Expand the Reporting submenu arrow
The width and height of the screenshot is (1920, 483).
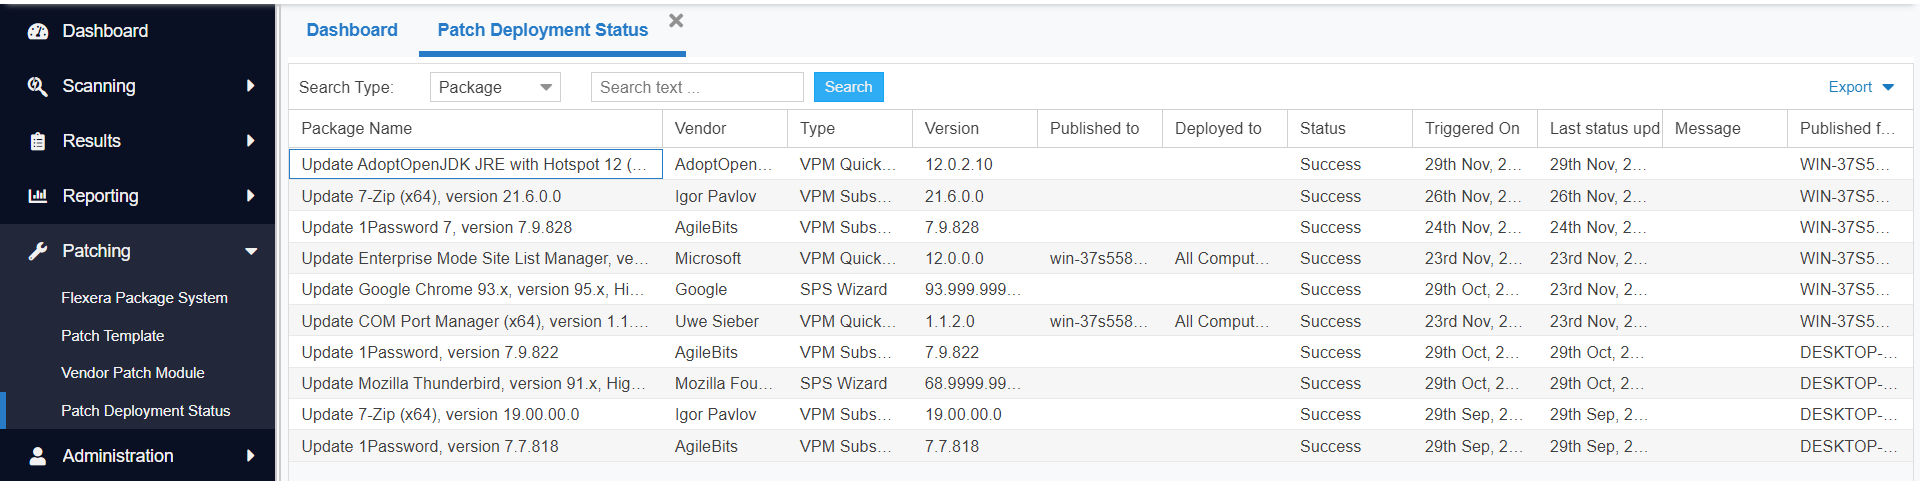[250, 196]
